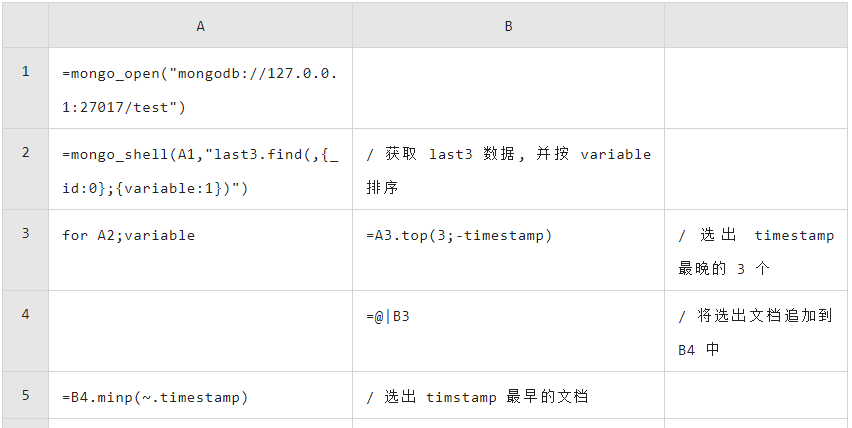Select row 5 header

25,395
